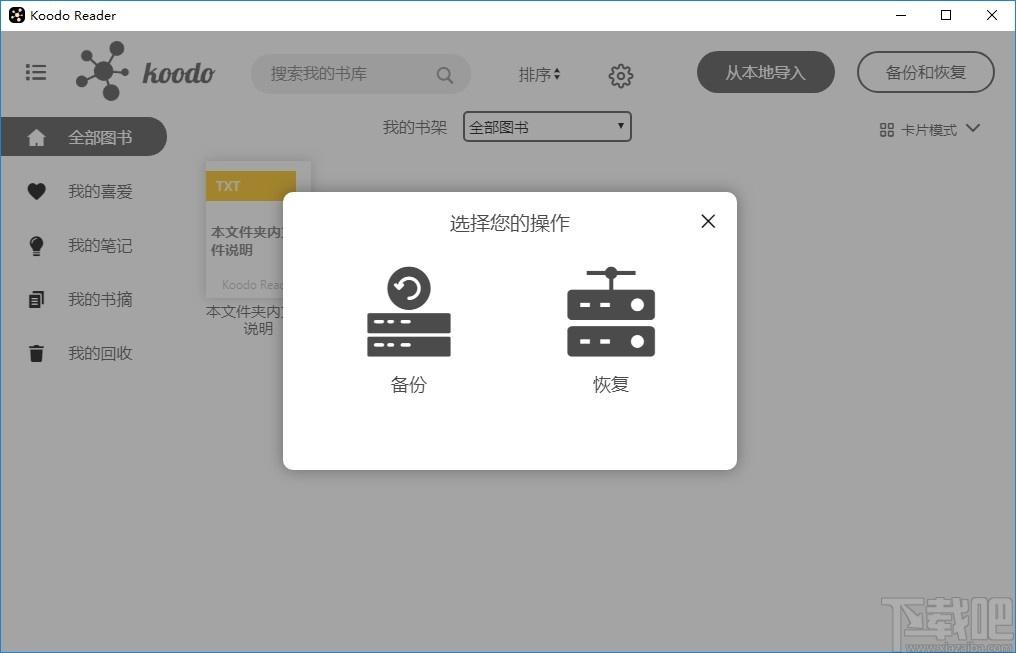1016x653 pixels.
Task: Click the card mode grid icon
Action: (x=887, y=130)
